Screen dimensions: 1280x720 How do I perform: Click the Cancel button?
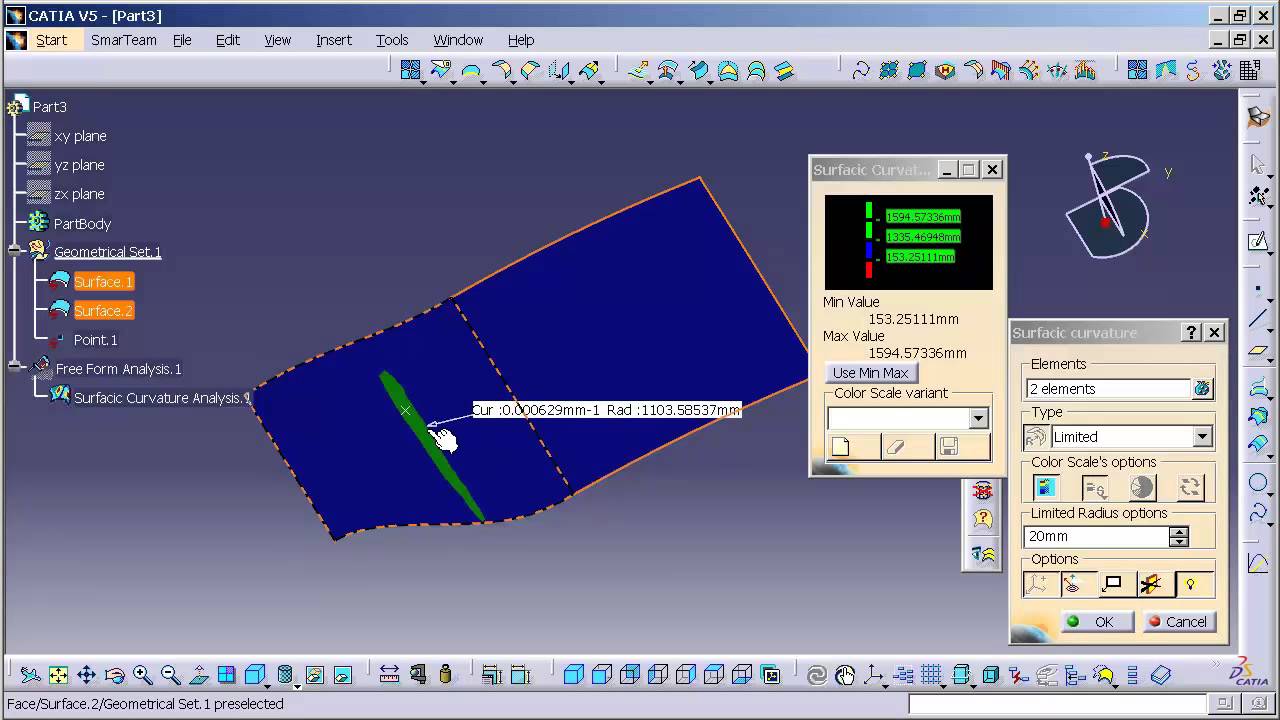pos(1178,622)
